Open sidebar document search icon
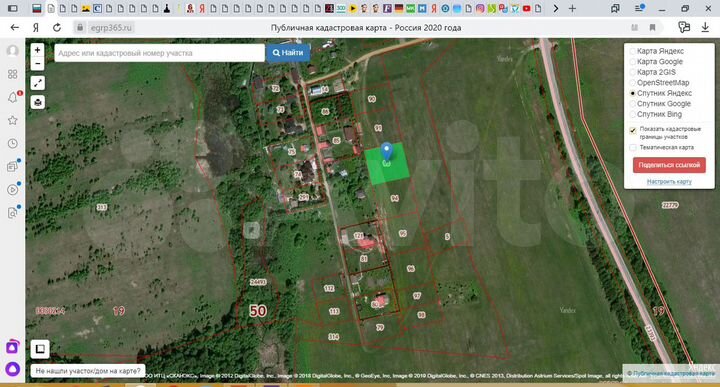This screenshot has height=387, width=720. (x=13, y=213)
